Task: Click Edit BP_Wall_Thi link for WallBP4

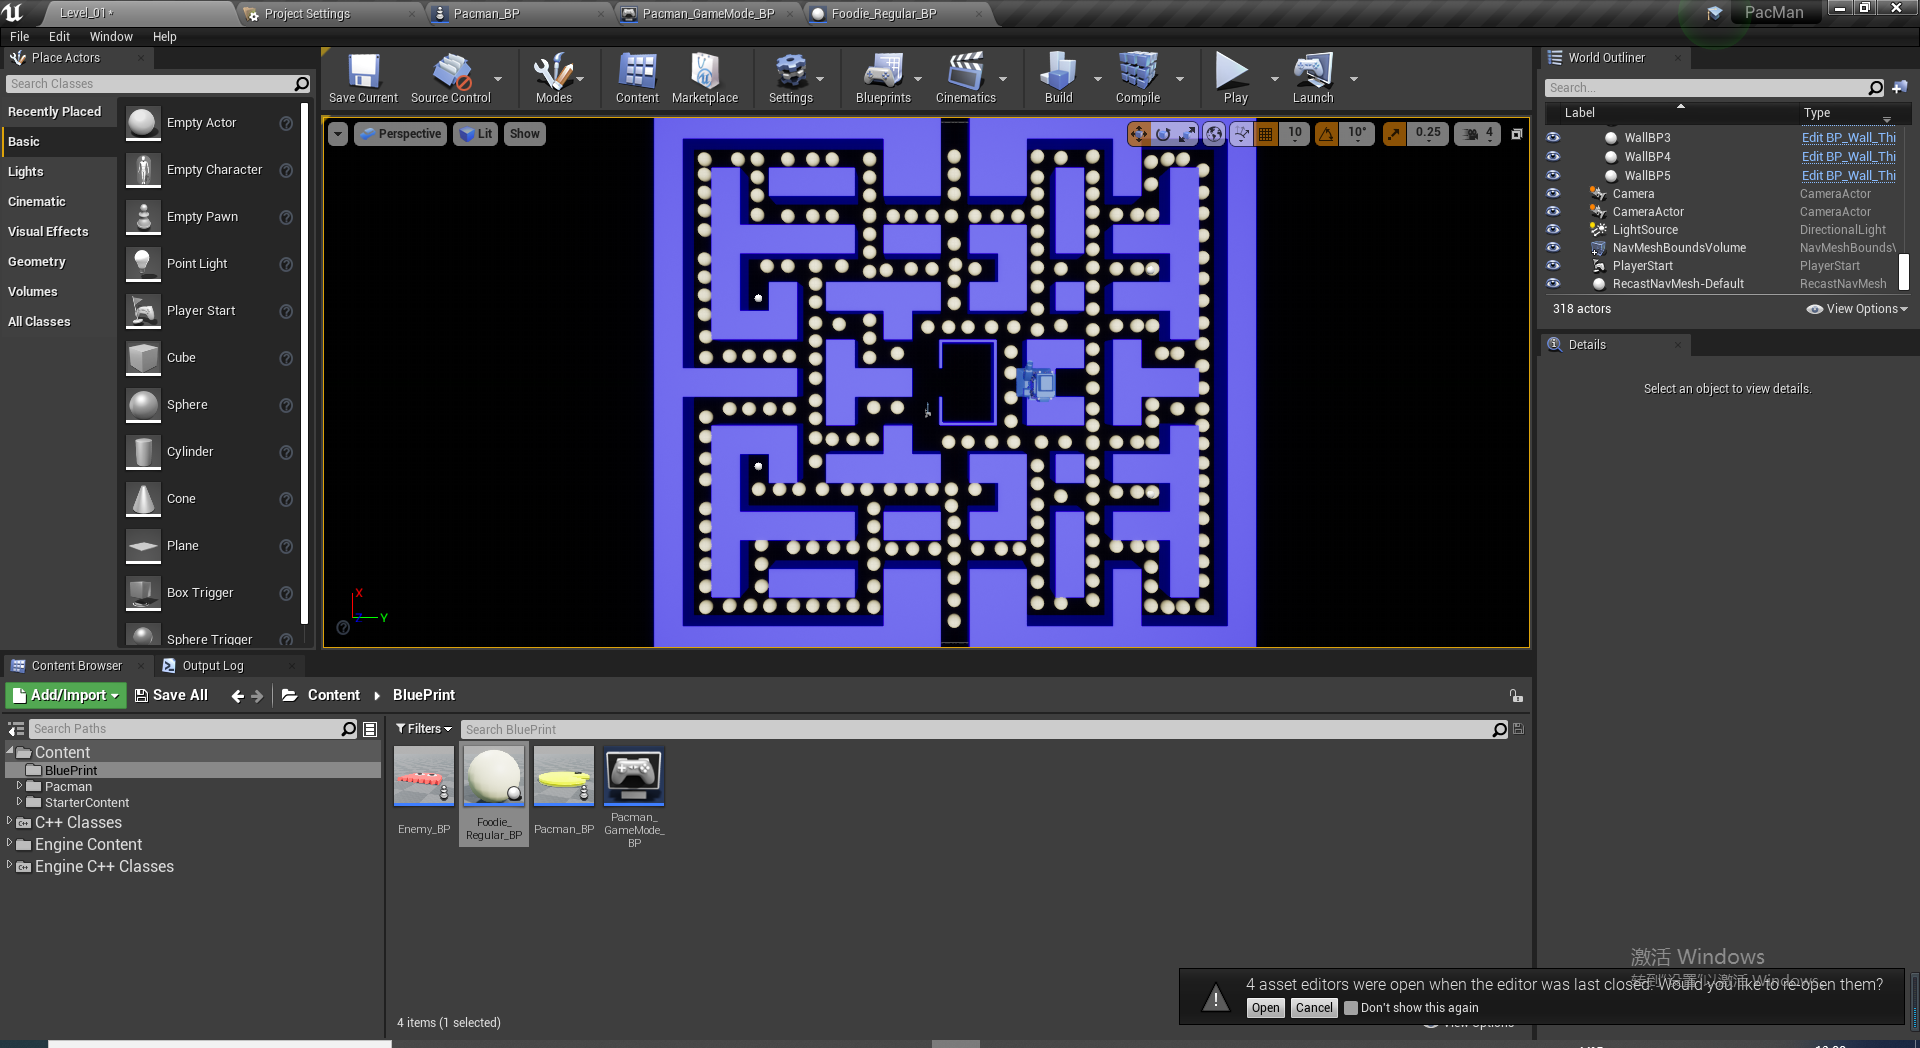Action: pos(1847,156)
